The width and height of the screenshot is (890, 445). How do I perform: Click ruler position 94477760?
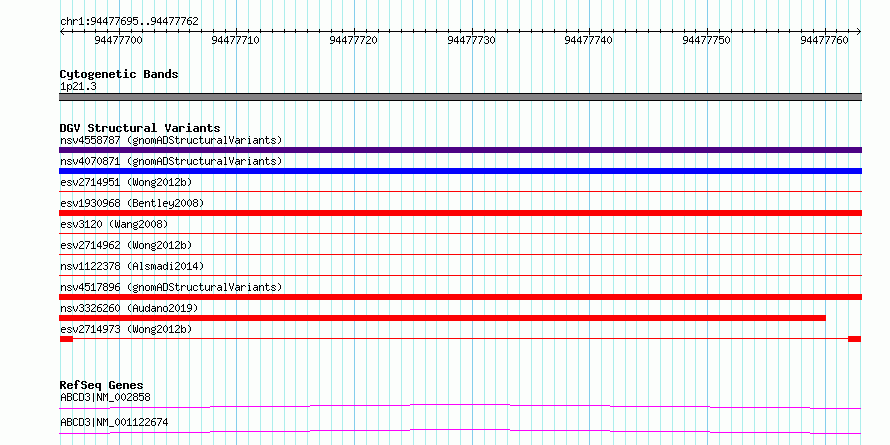[825, 40]
